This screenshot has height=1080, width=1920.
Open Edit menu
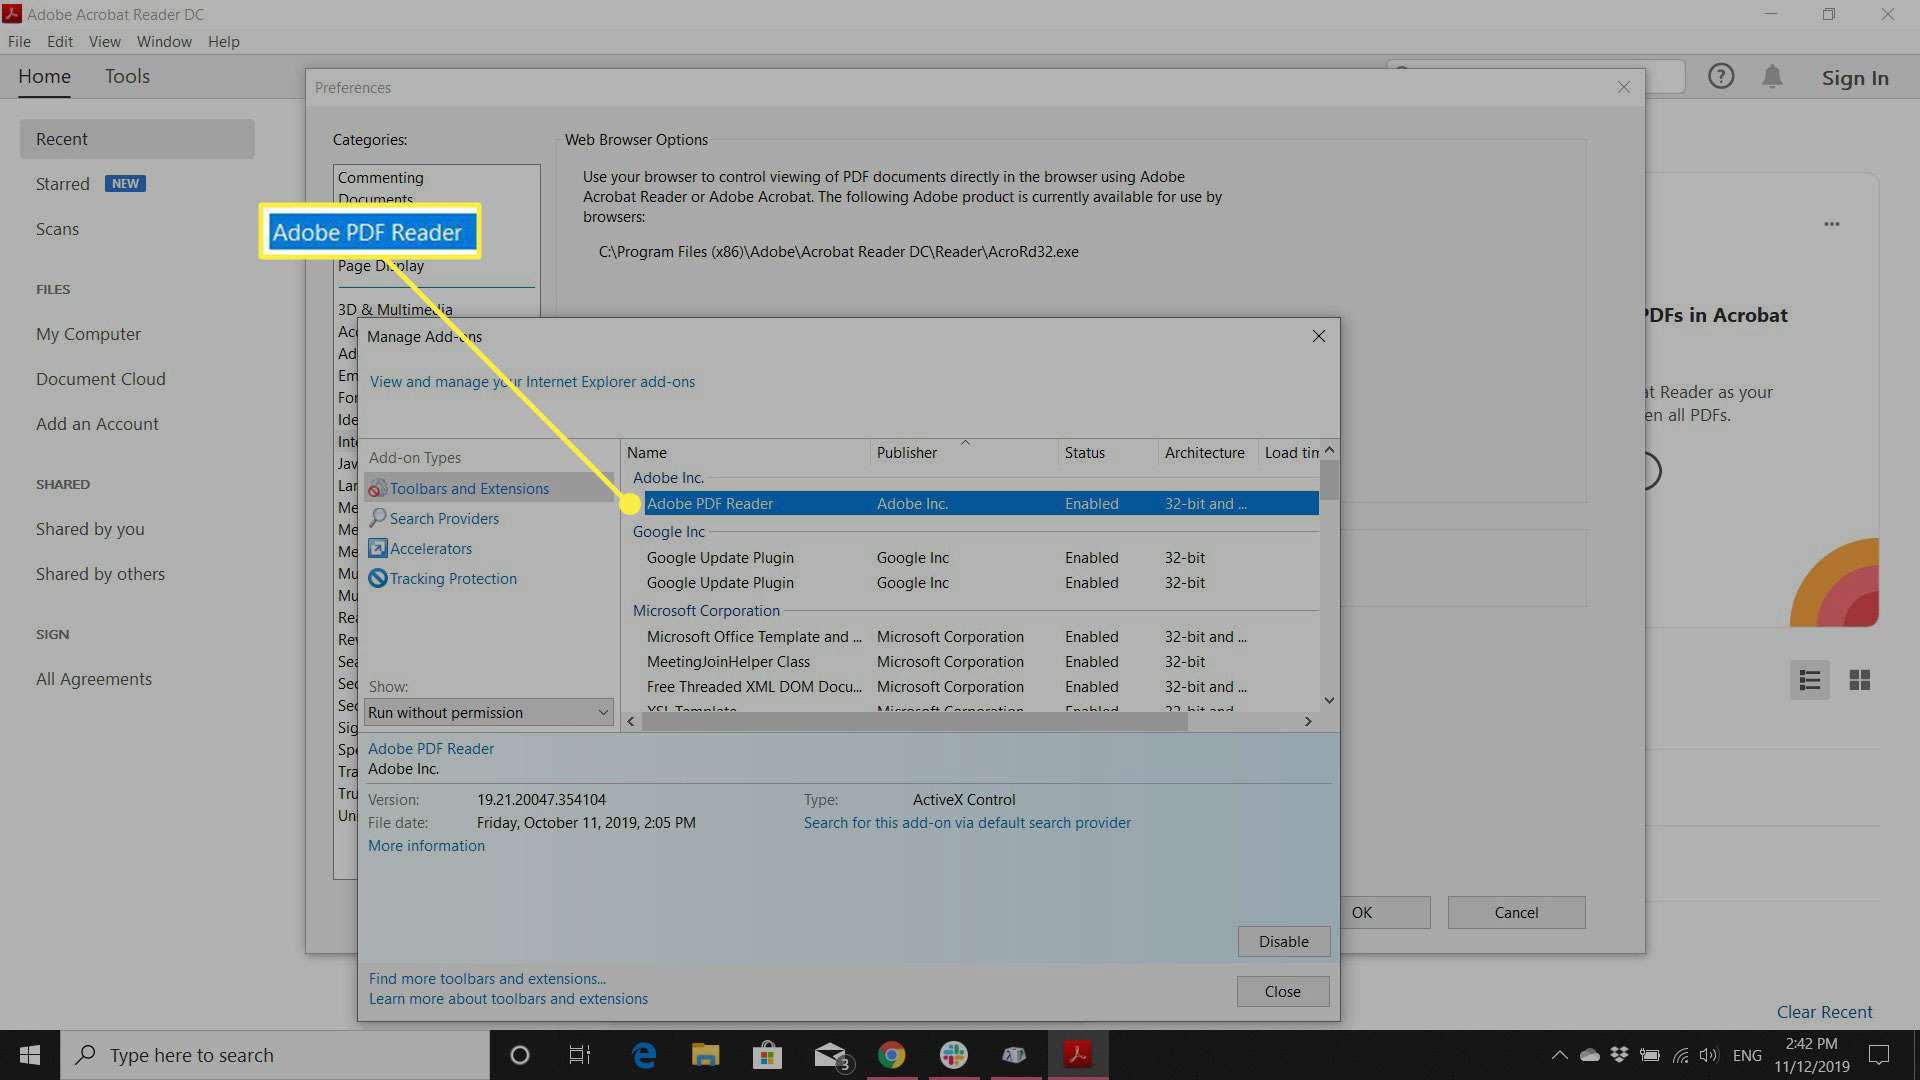tap(60, 41)
